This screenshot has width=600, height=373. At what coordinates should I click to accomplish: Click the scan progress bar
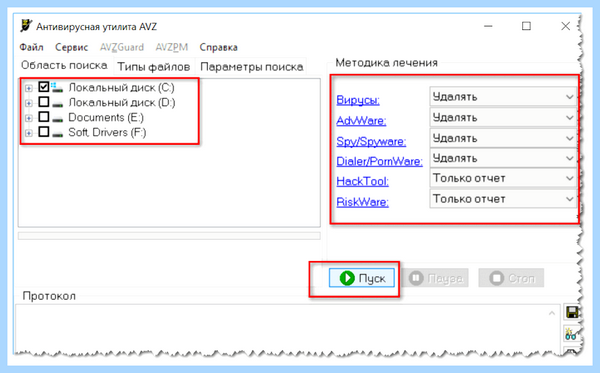[x=169, y=236]
